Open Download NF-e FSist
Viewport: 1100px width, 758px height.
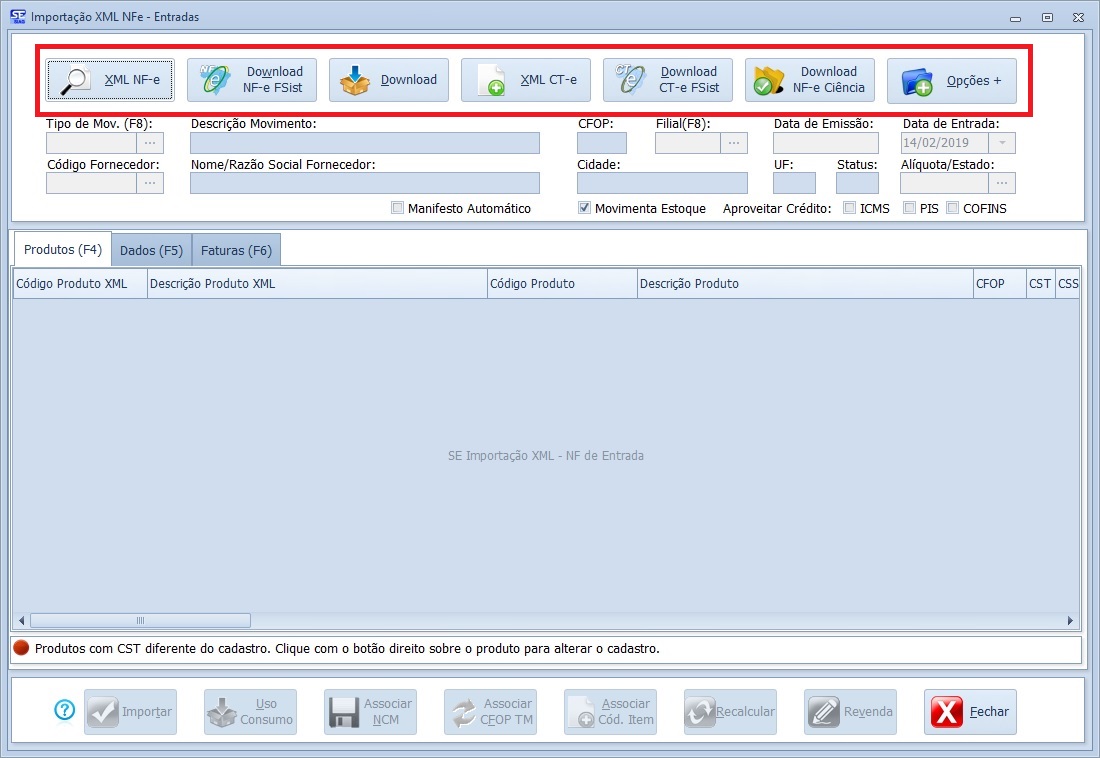(x=252, y=80)
